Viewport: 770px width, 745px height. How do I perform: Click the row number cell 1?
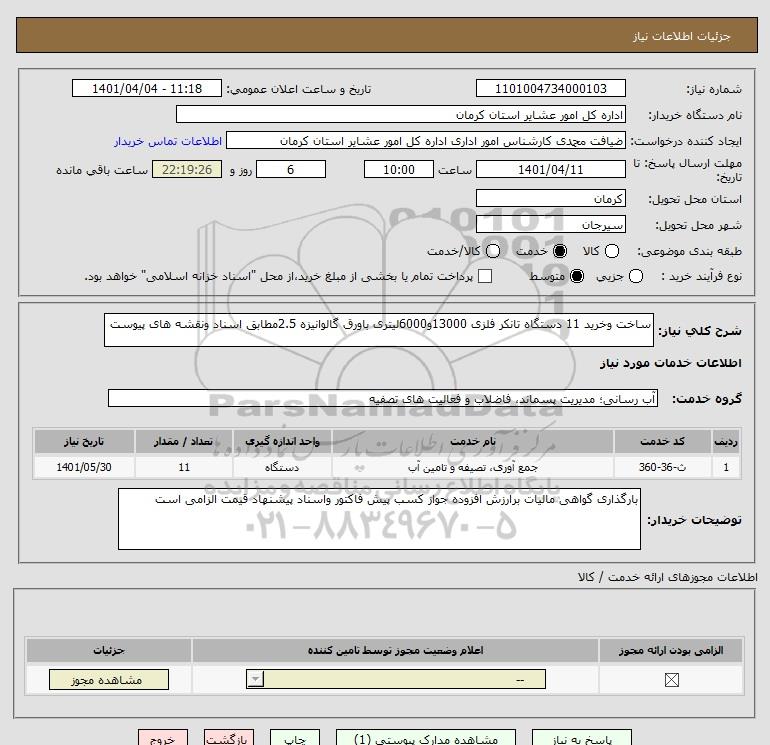726,467
